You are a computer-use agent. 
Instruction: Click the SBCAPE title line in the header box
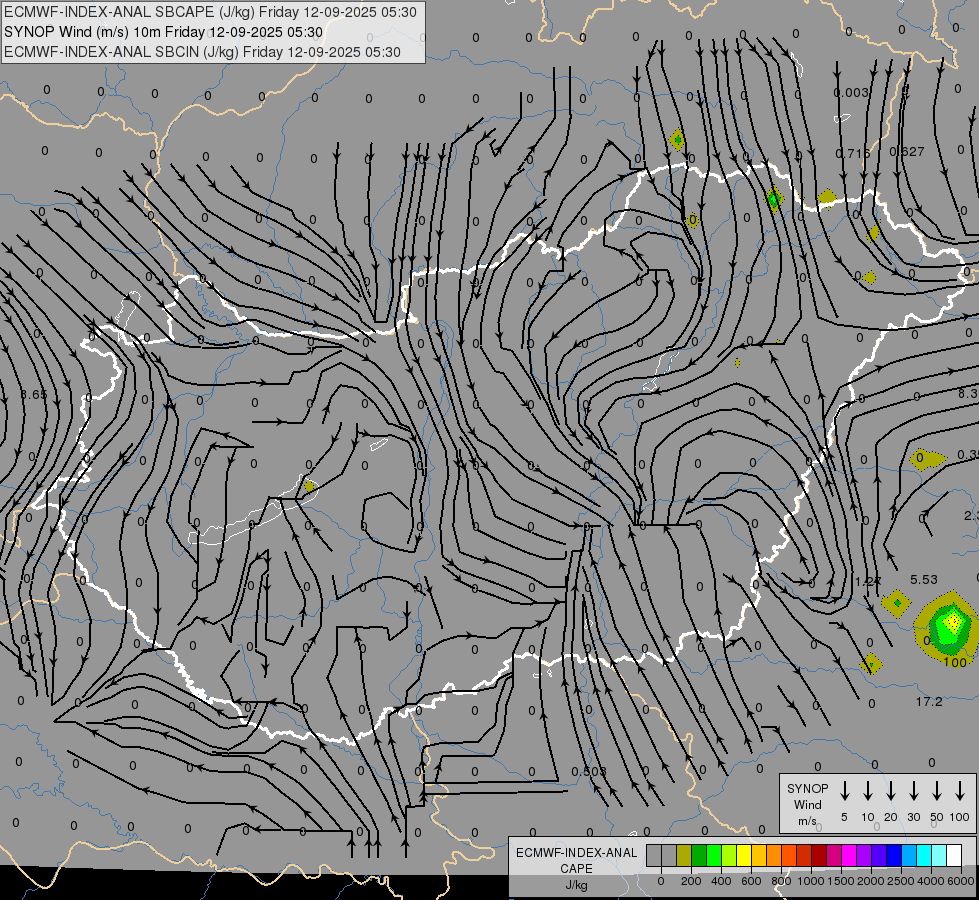[210, 12]
